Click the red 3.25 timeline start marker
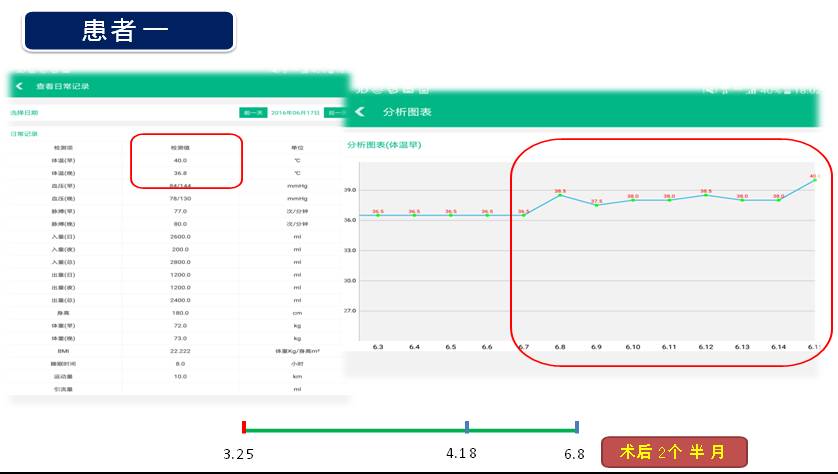The height and width of the screenshot is (474, 838). click(244, 428)
